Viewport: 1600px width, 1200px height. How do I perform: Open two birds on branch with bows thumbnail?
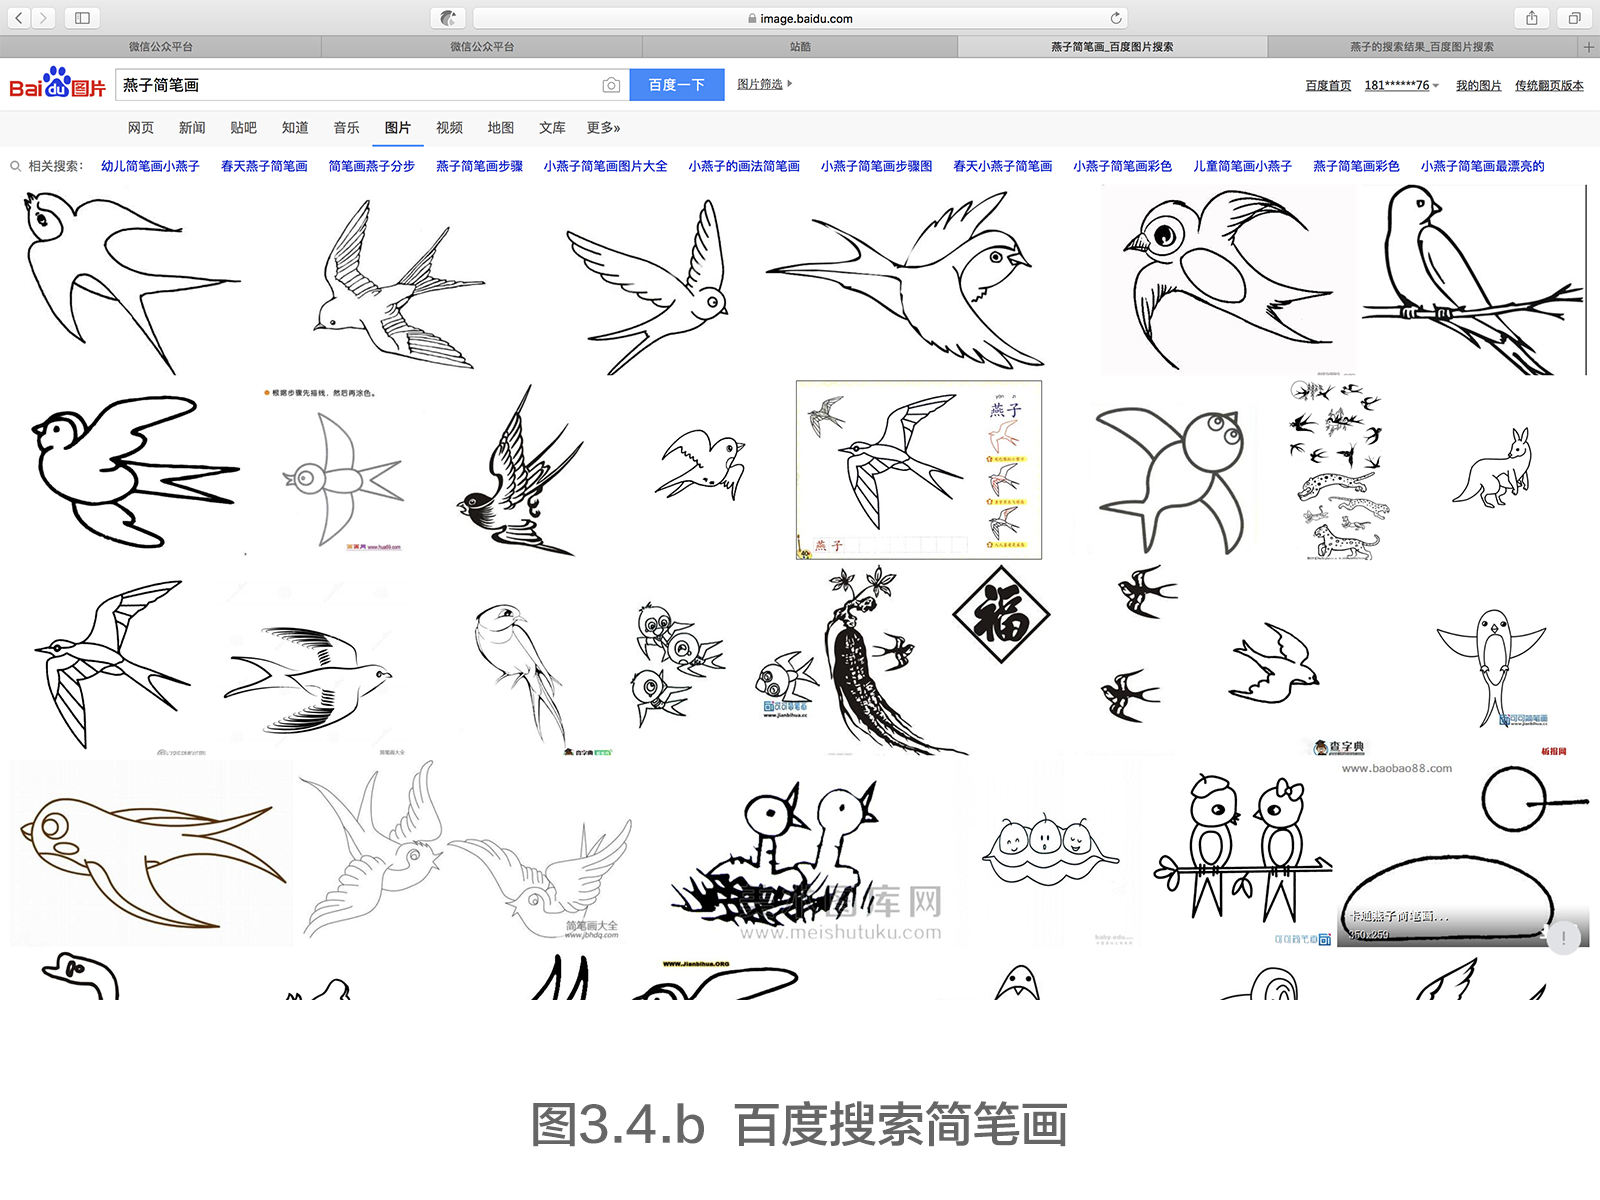click(1243, 852)
